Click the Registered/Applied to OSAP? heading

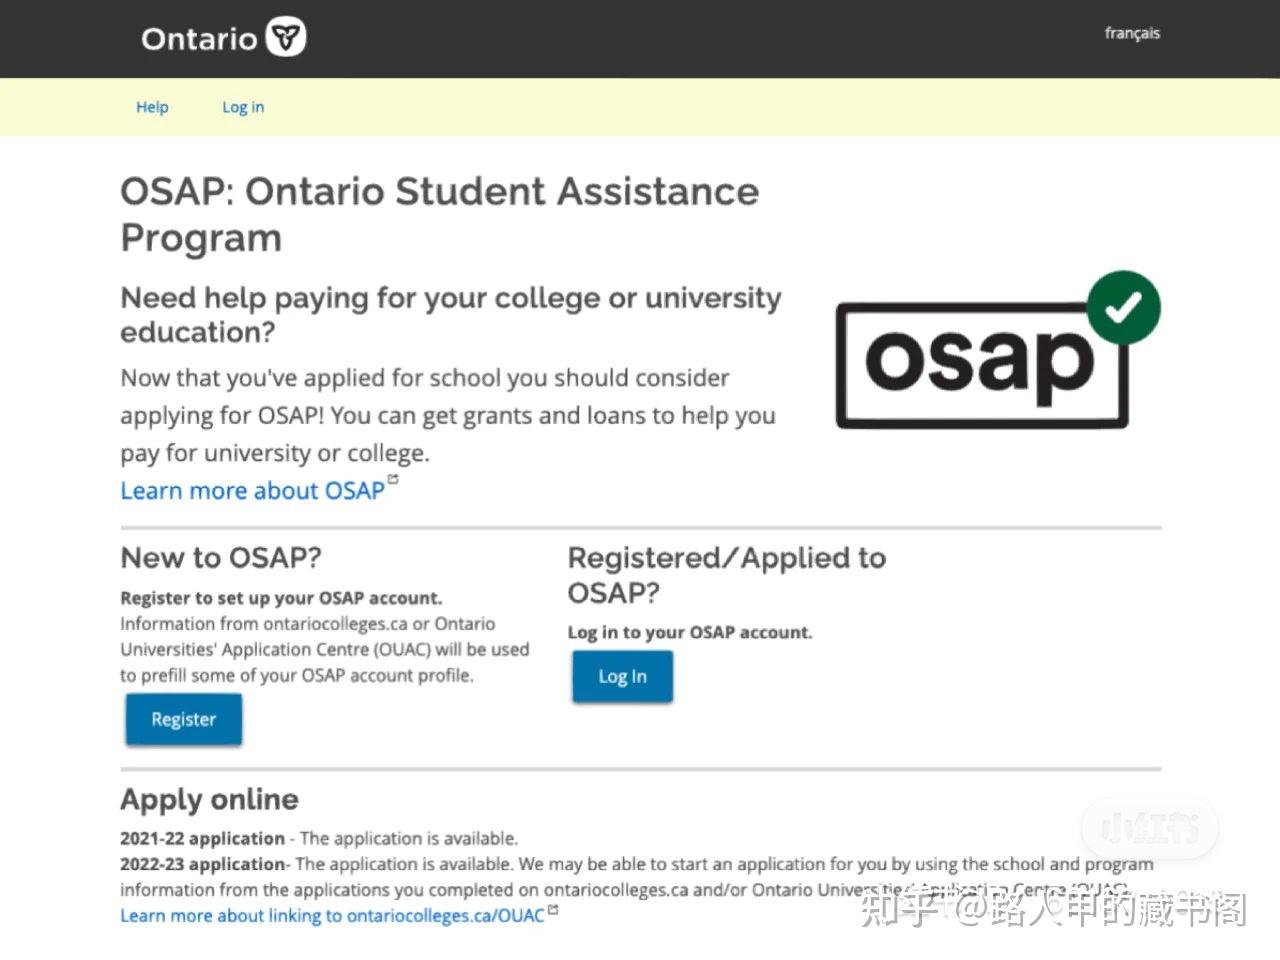coord(726,575)
